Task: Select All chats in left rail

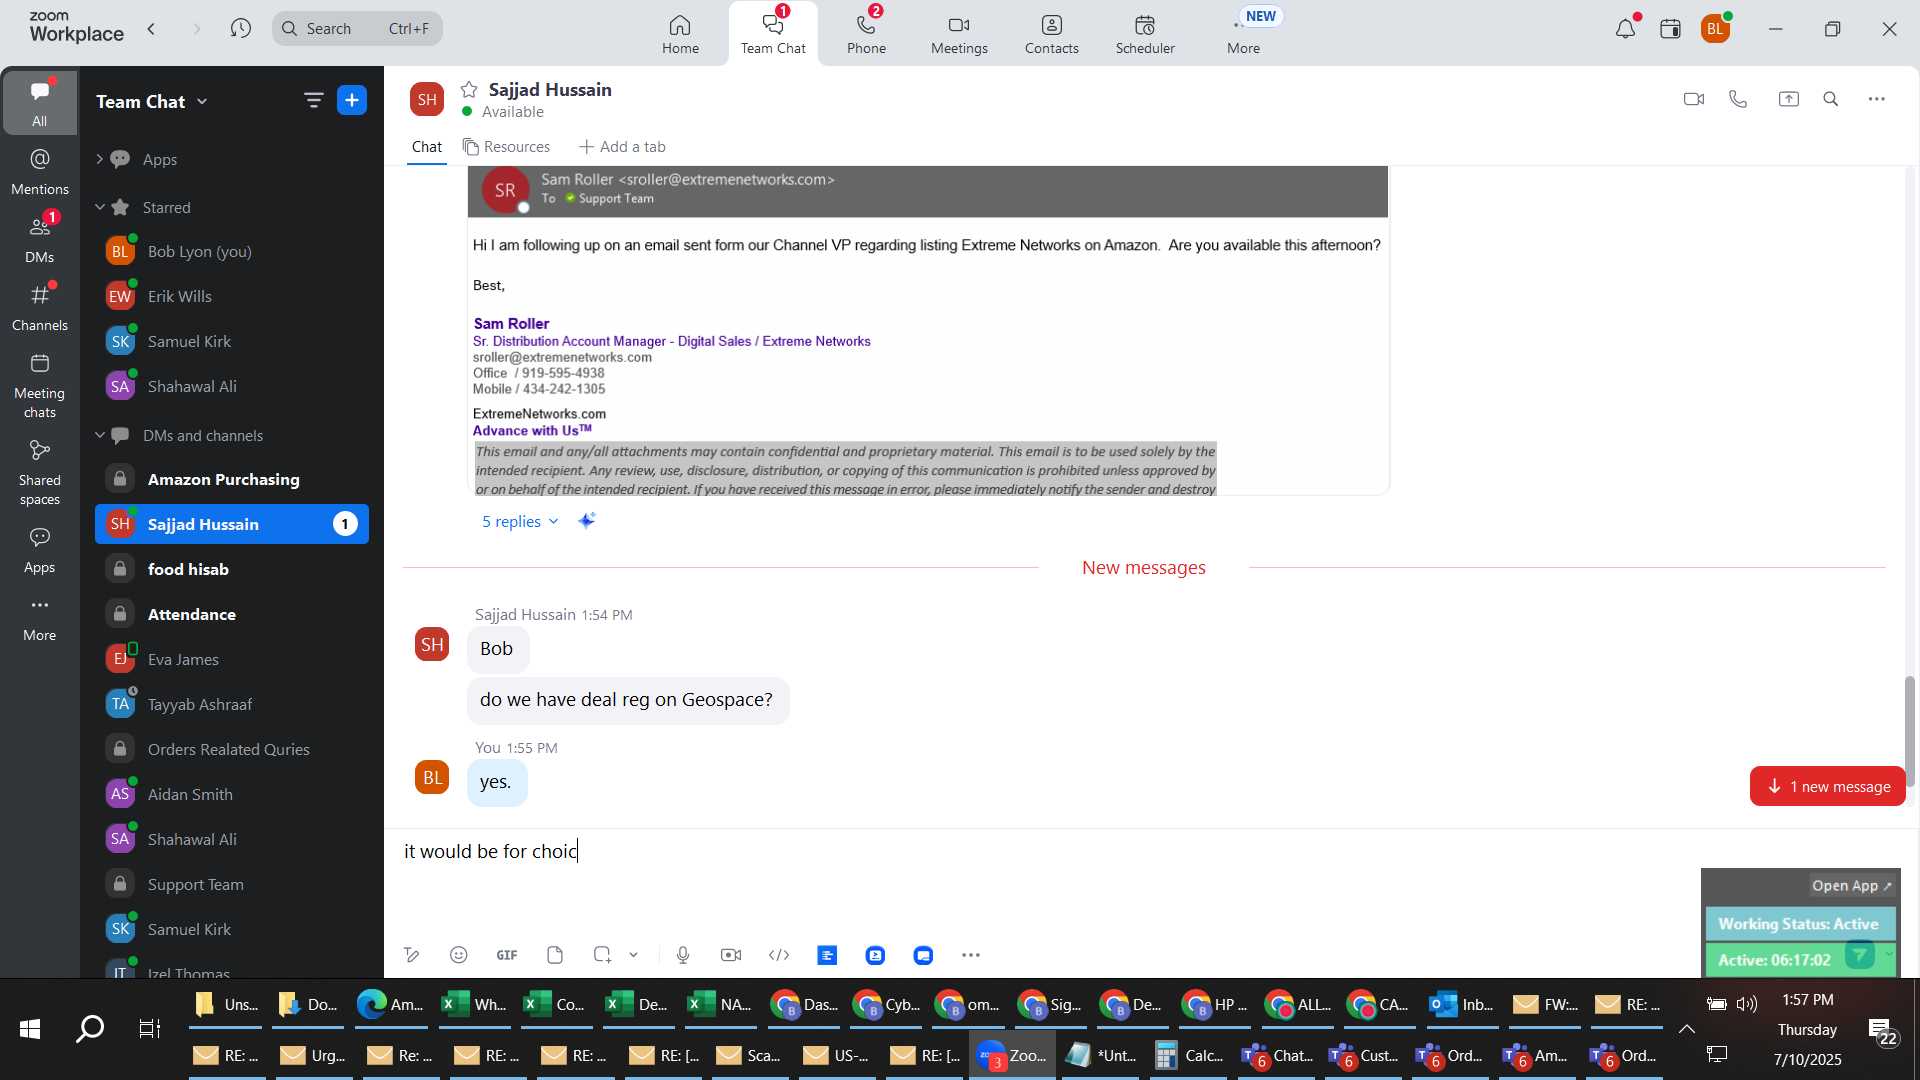Action: pos(40,102)
